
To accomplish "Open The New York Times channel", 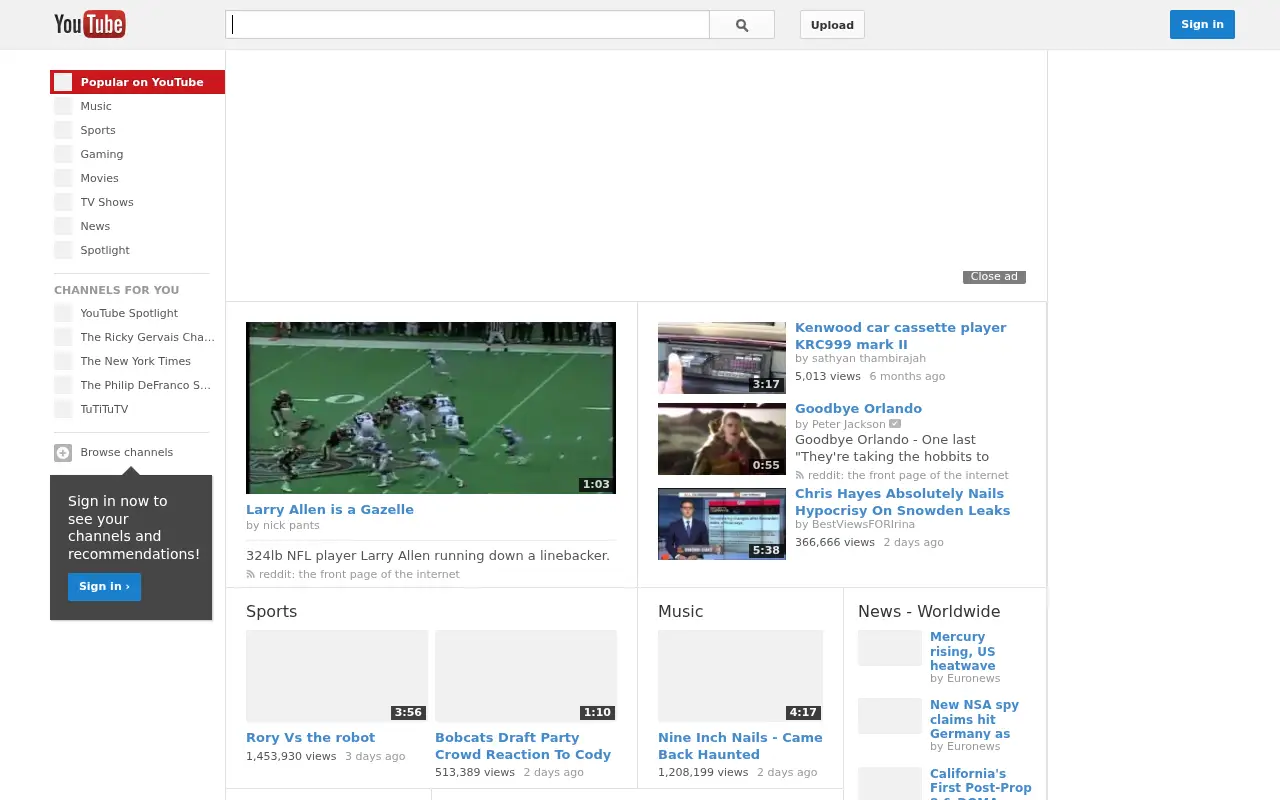I will click(x=137, y=361).
